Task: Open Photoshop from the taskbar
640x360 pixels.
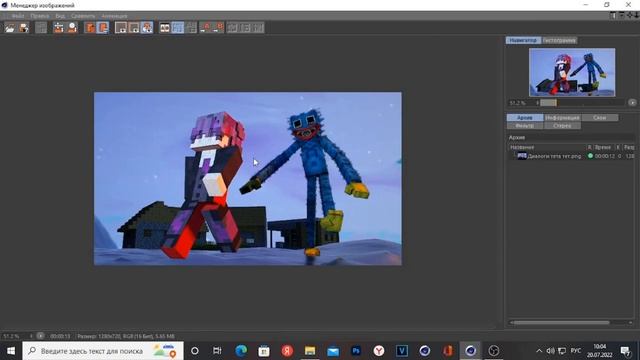Action: (x=356, y=351)
